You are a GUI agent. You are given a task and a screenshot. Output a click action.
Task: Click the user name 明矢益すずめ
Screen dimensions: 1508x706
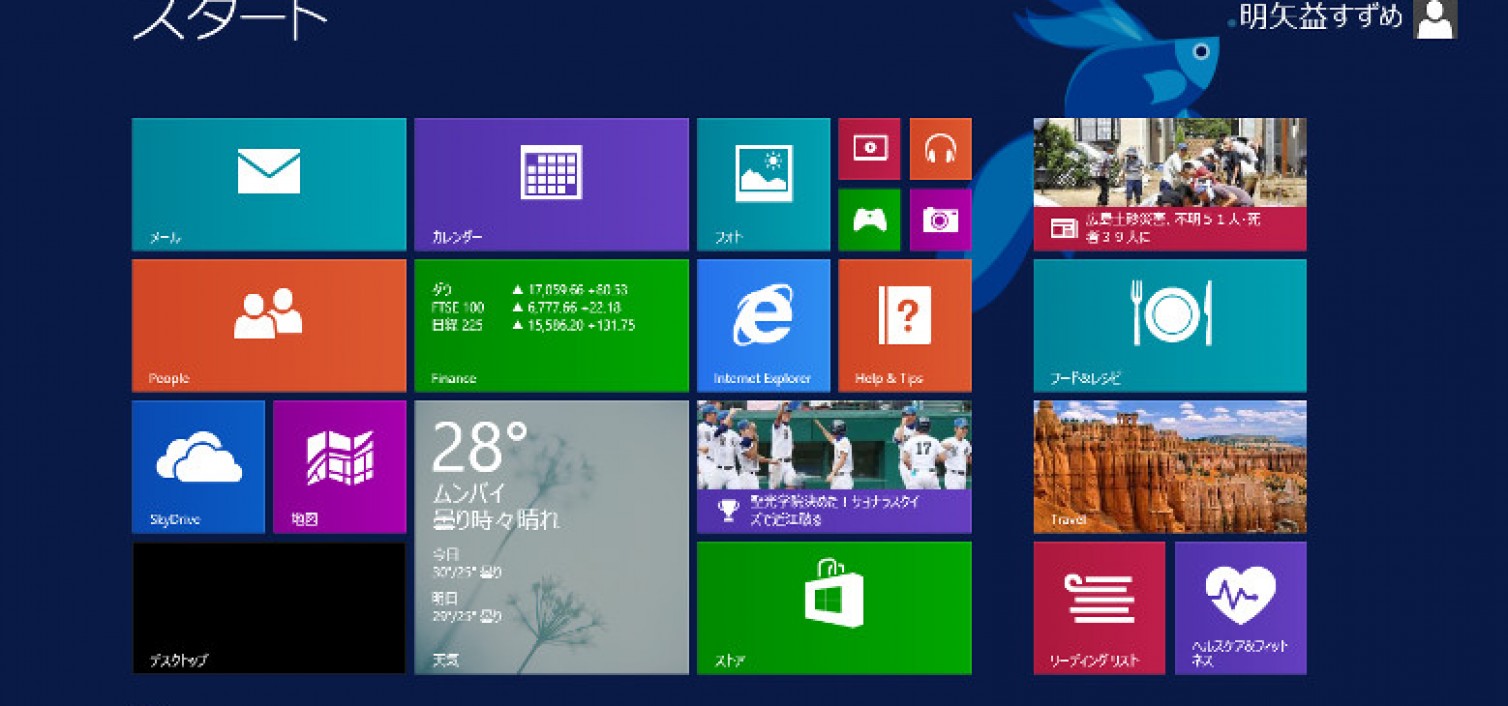click(x=1321, y=16)
